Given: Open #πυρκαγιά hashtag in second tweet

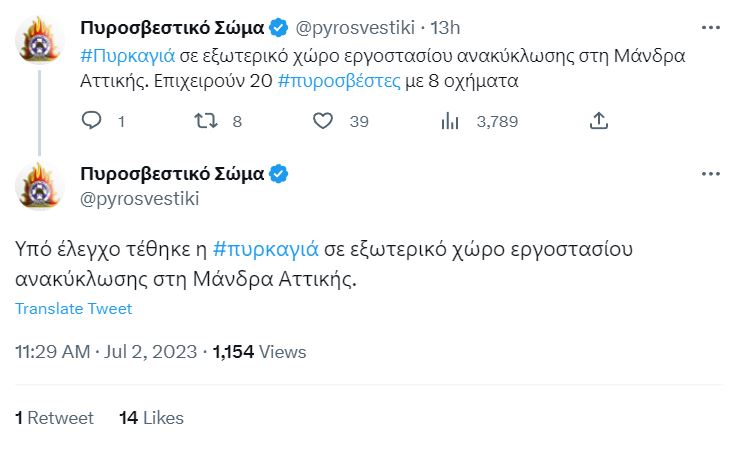Looking at the screenshot, I should (x=265, y=251).
